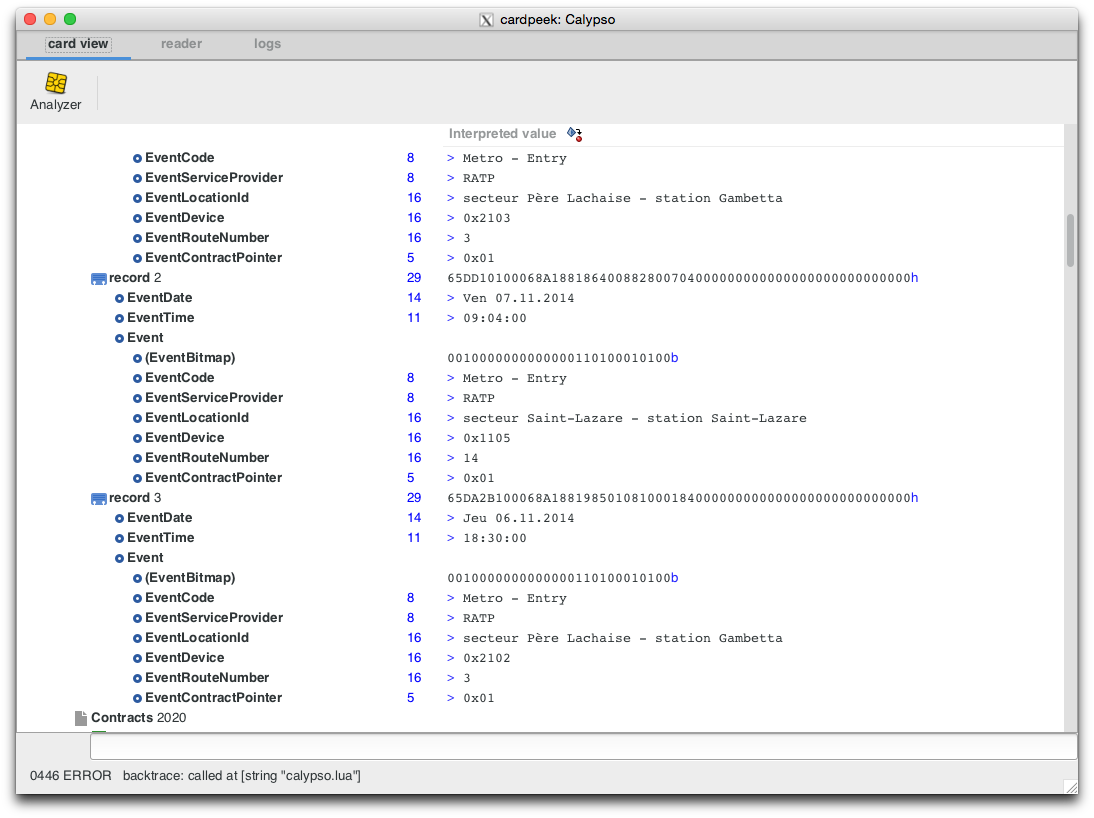Click the bullet icon of record 3 Event

(119, 558)
